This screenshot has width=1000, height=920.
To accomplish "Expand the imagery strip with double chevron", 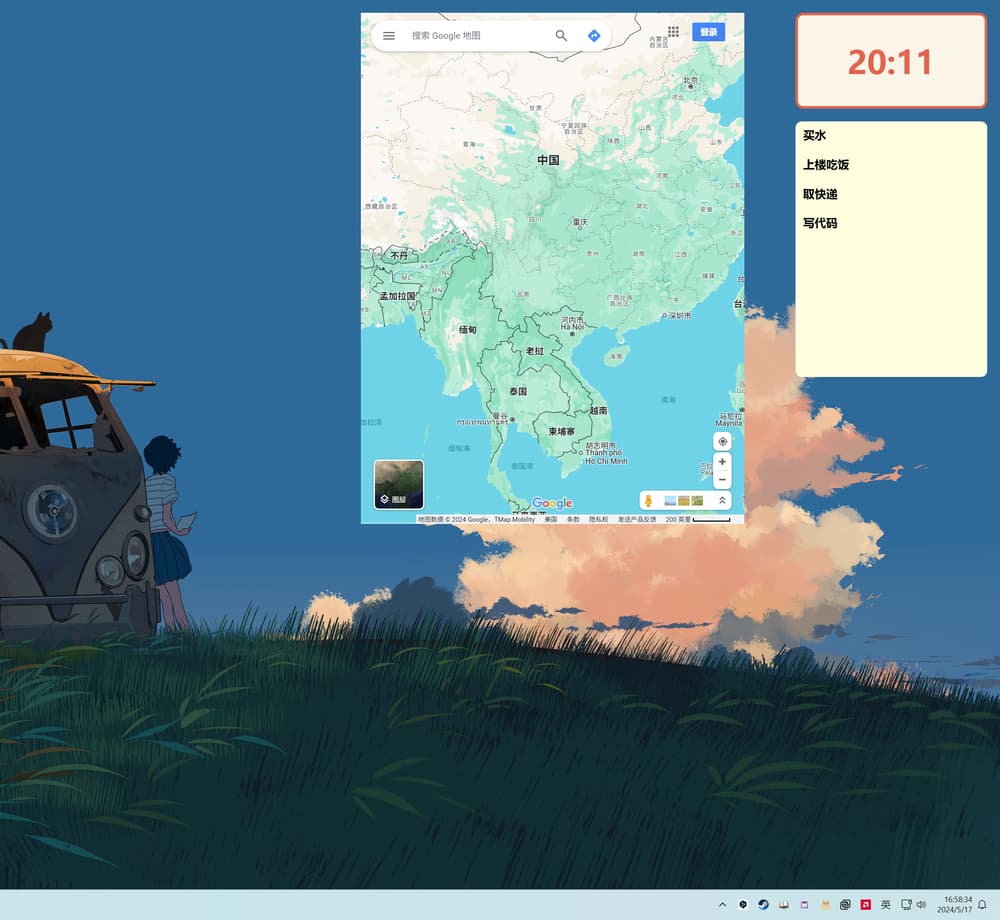I will [722, 500].
